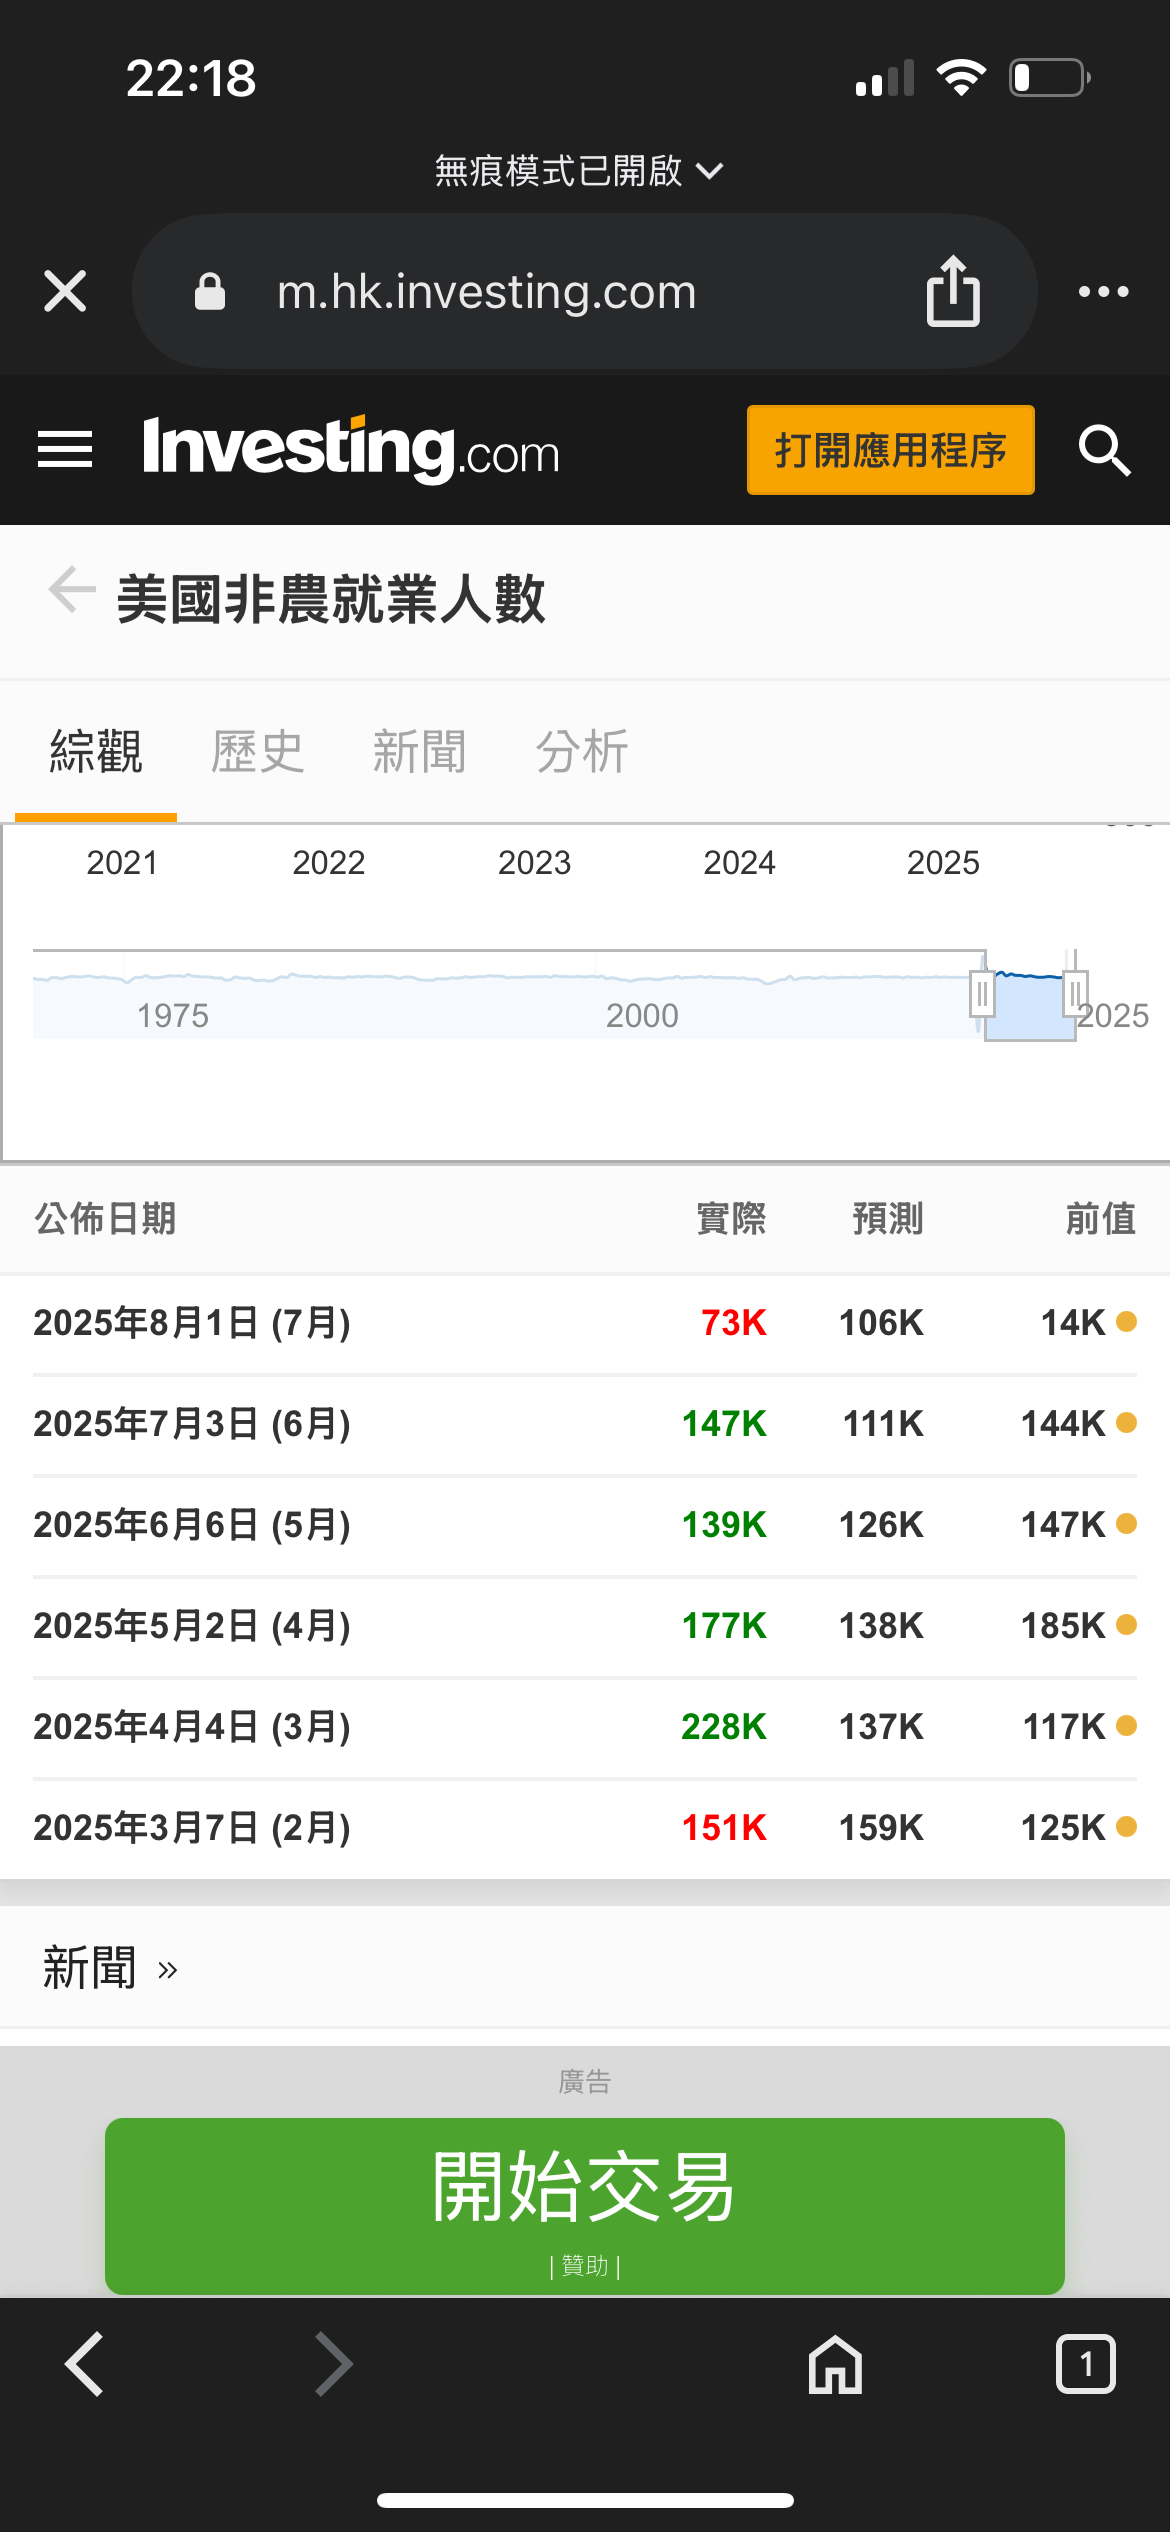Grab the right chart range slider handle
Screen dimensions: 1170x2532
point(1075,993)
